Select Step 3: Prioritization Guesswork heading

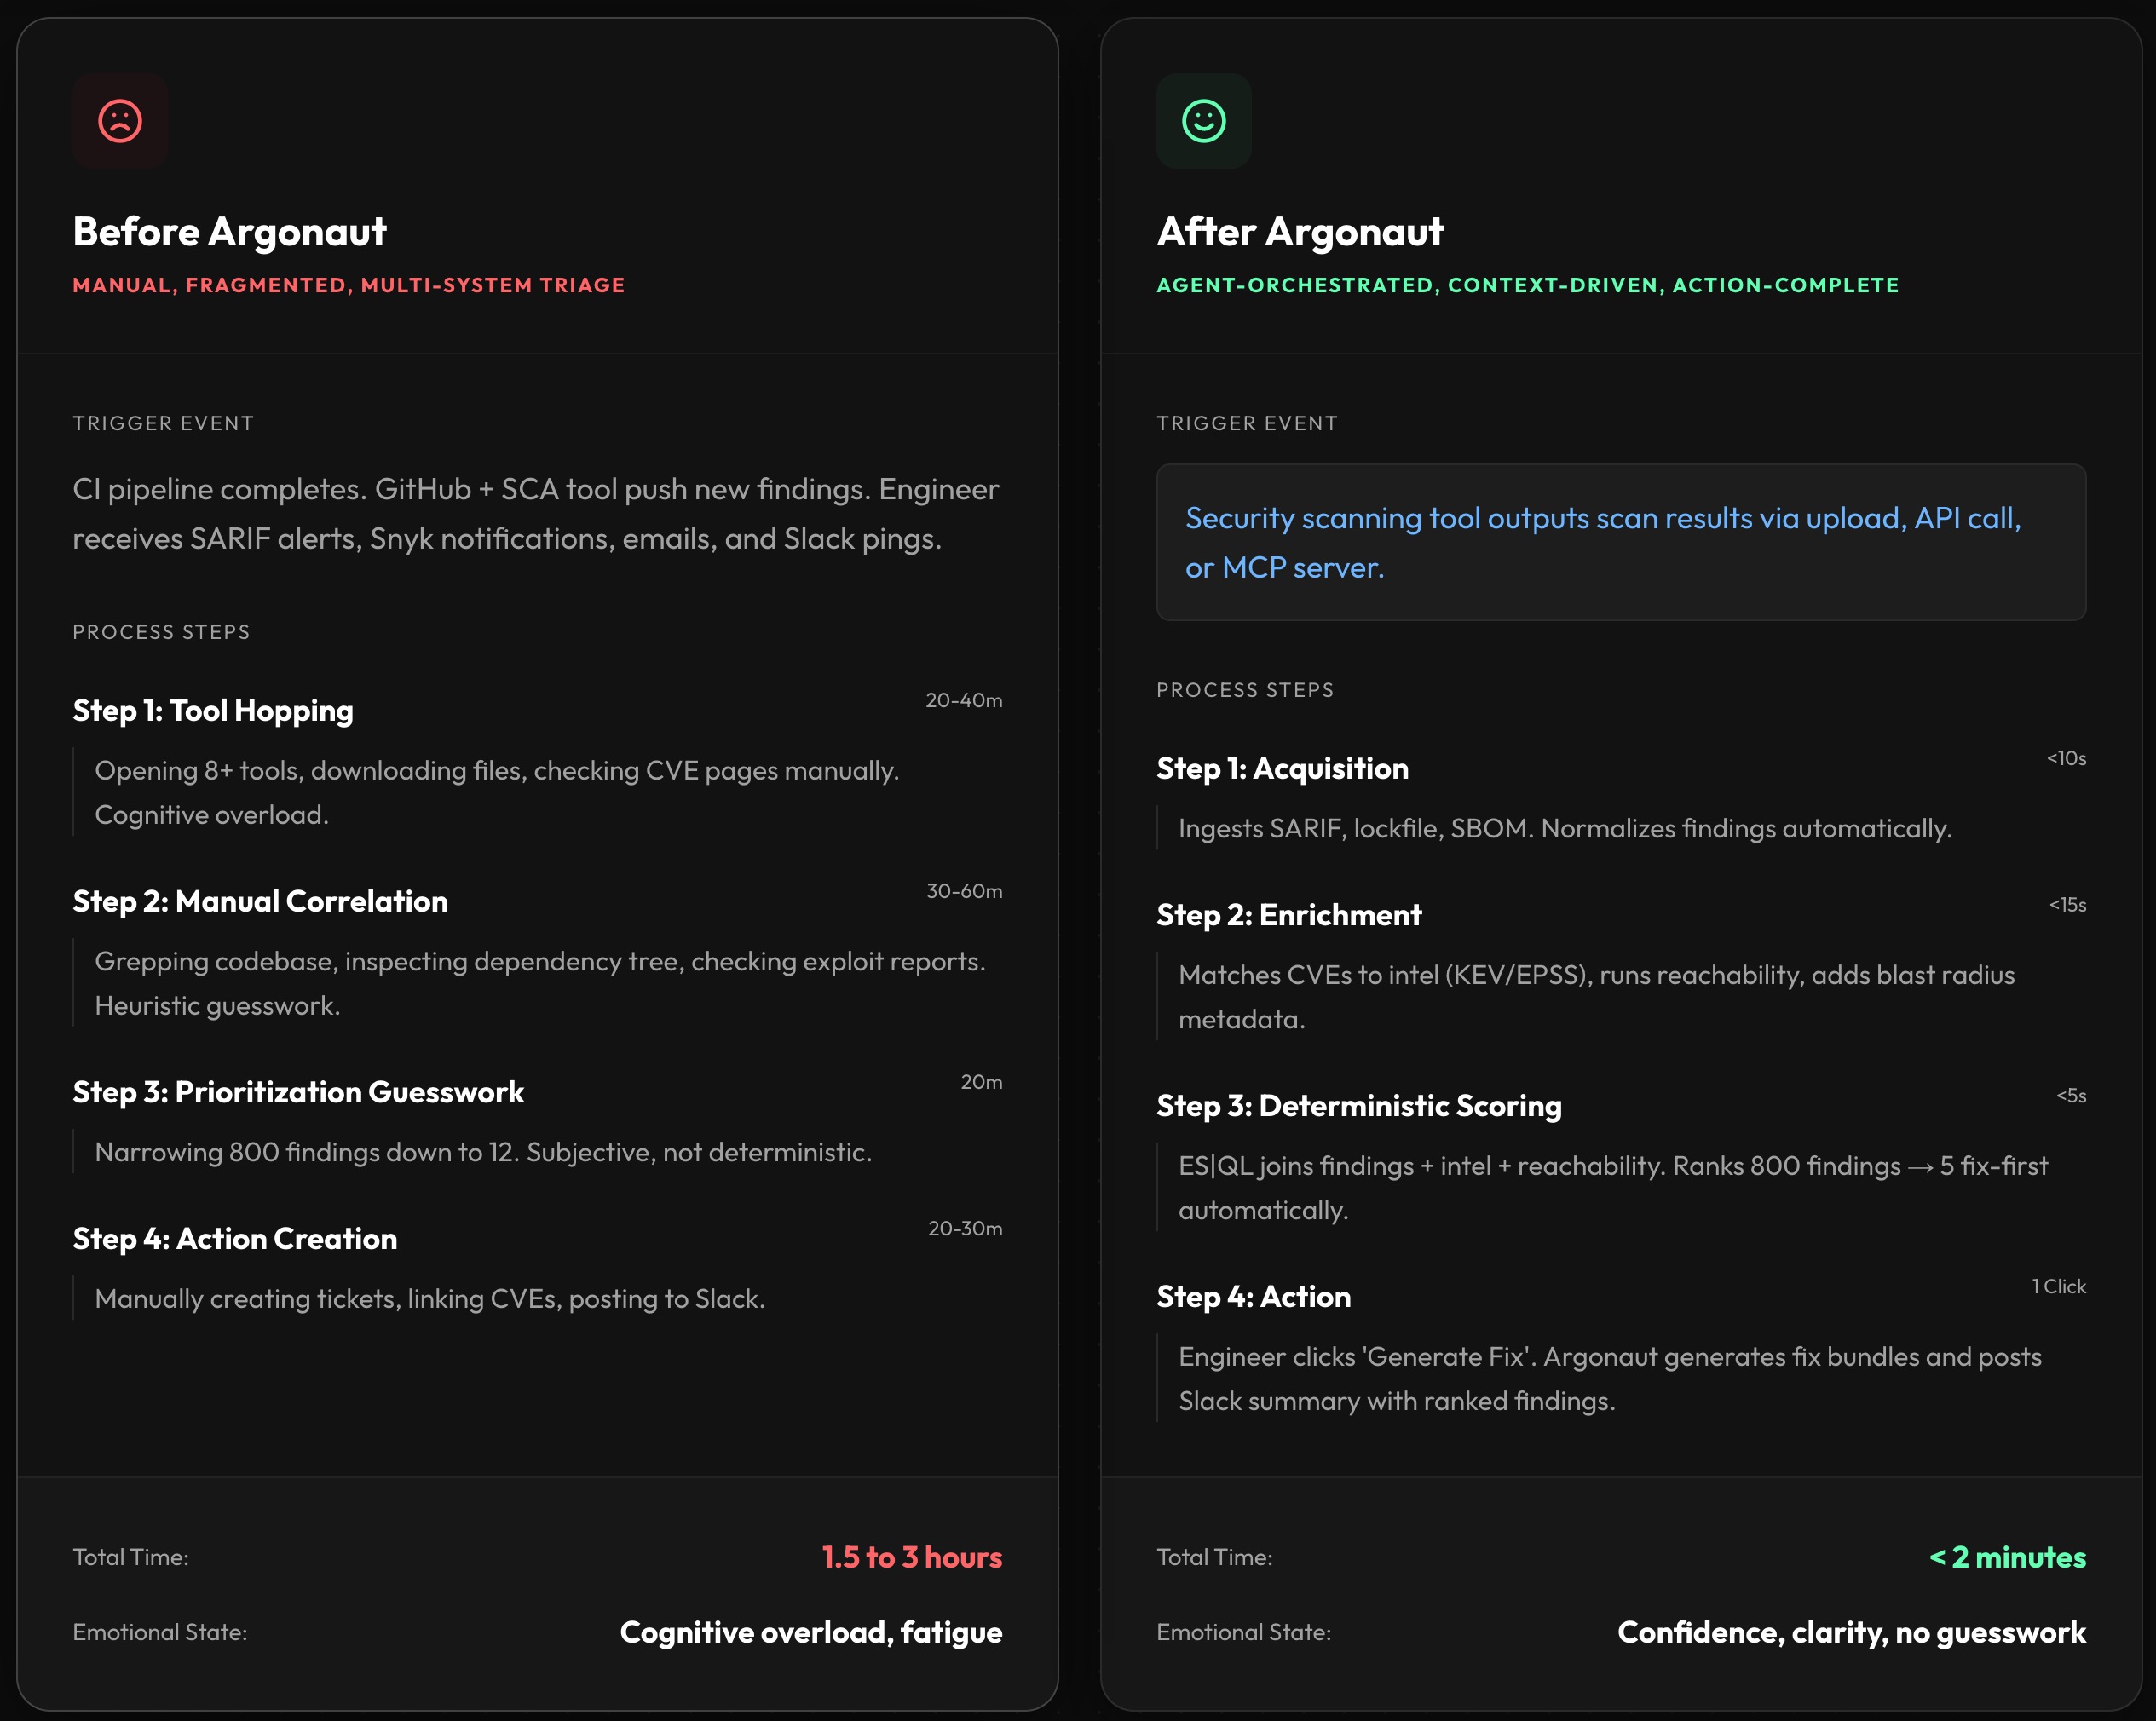pos(298,1093)
